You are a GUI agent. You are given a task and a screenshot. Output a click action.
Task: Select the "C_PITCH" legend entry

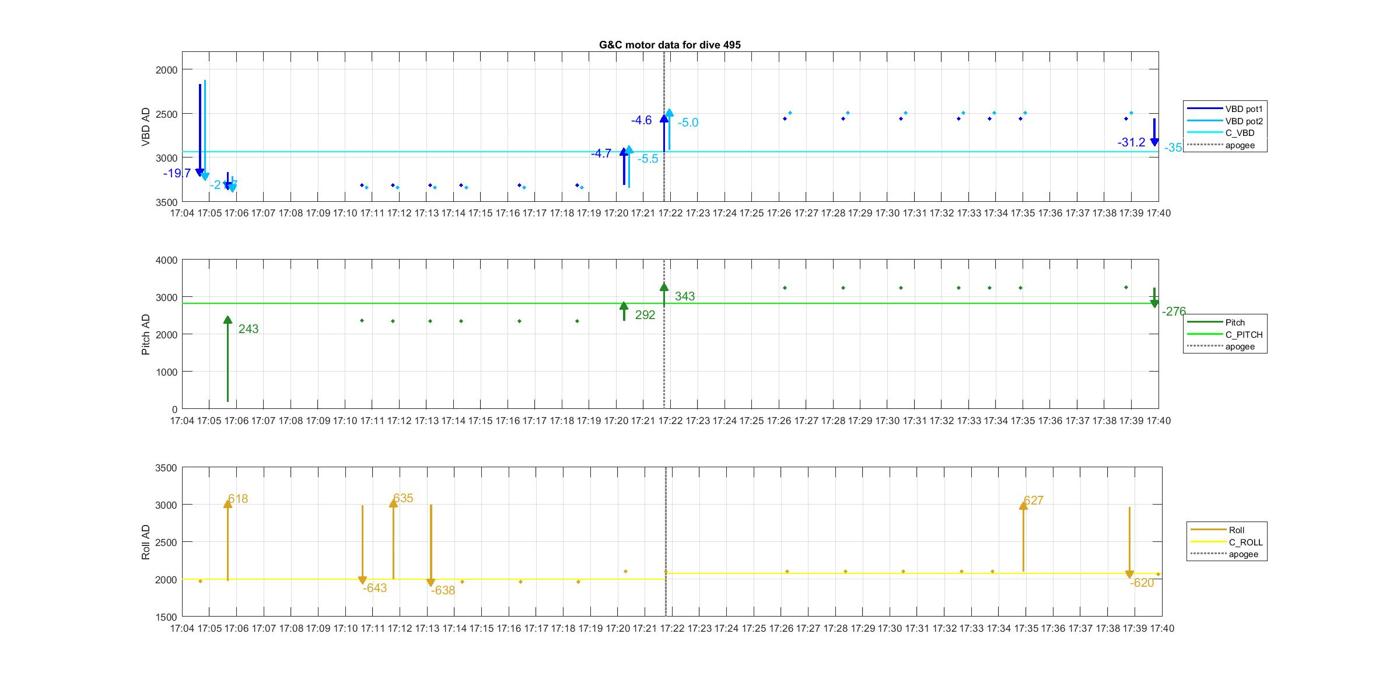point(1226,335)
